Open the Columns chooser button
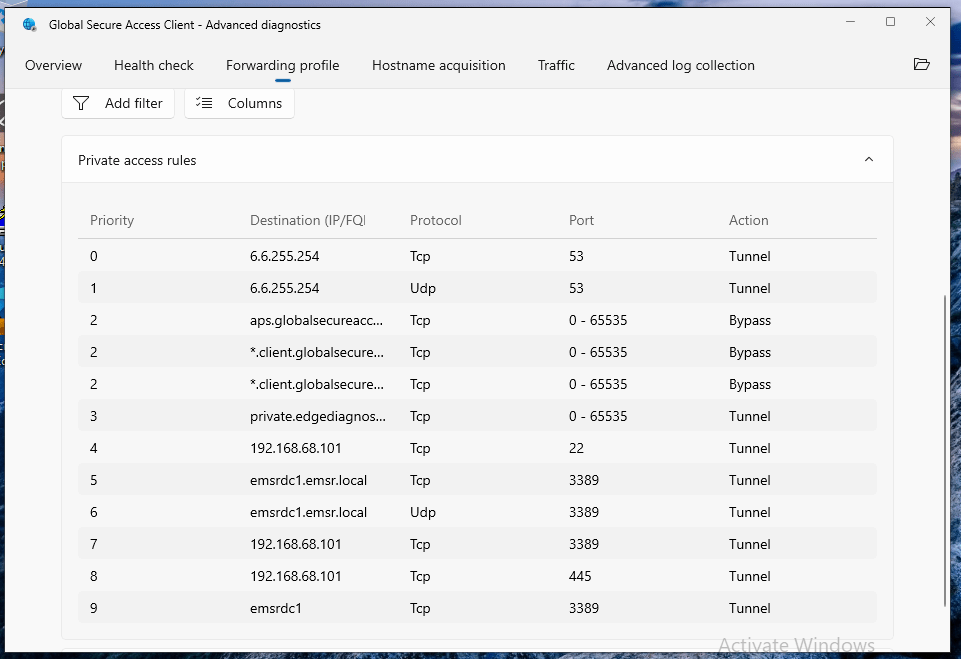 tap(240, 103)
